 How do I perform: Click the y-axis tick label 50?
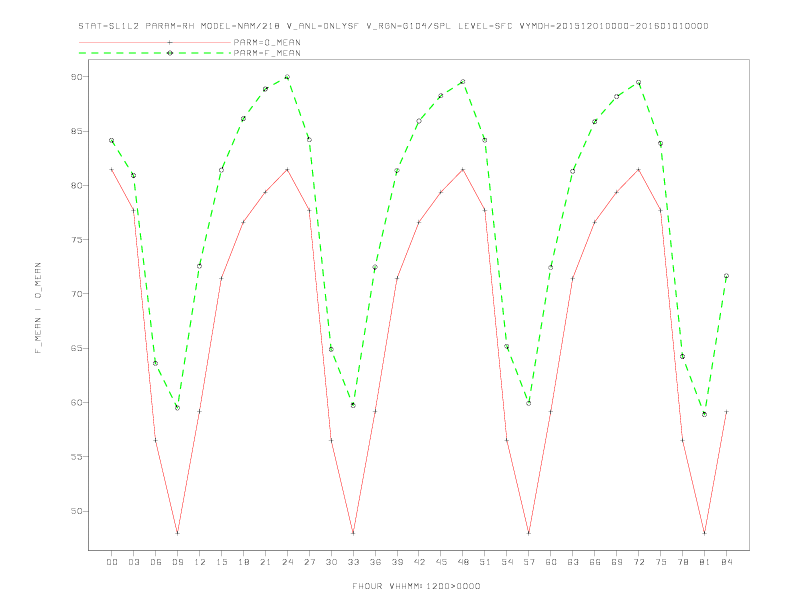[x=76, y=511]
